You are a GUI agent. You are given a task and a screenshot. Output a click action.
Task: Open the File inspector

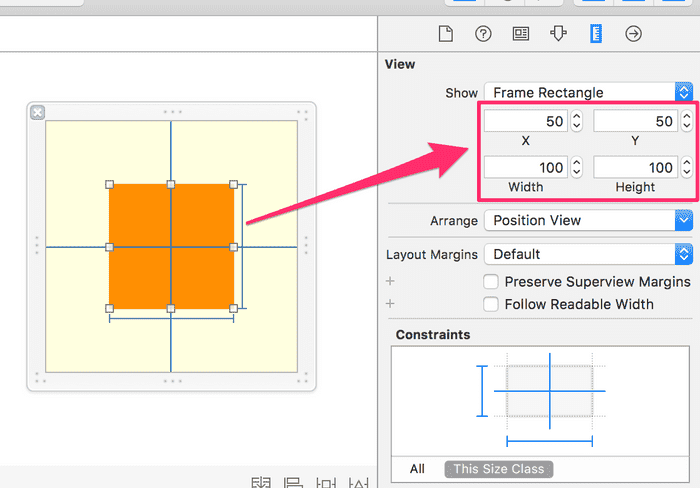pyautogui.click(x=446, y=34)
